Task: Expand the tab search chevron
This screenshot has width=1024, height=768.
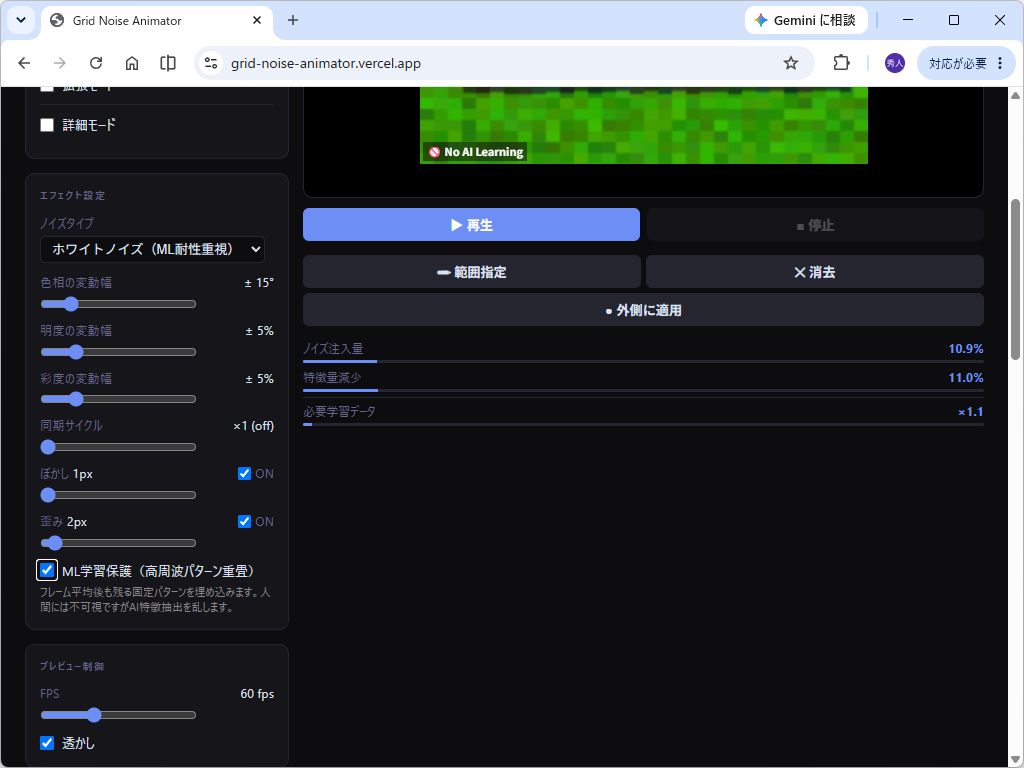Action: pos(21,20)
